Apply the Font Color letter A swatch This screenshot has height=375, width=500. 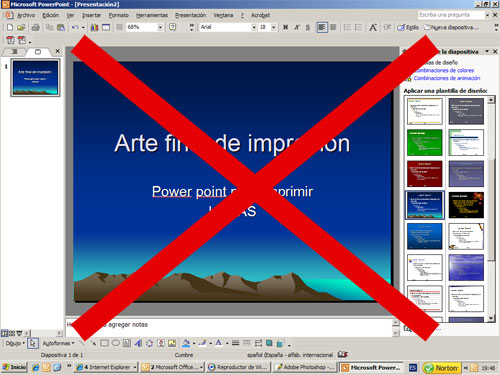coord(219,343)
